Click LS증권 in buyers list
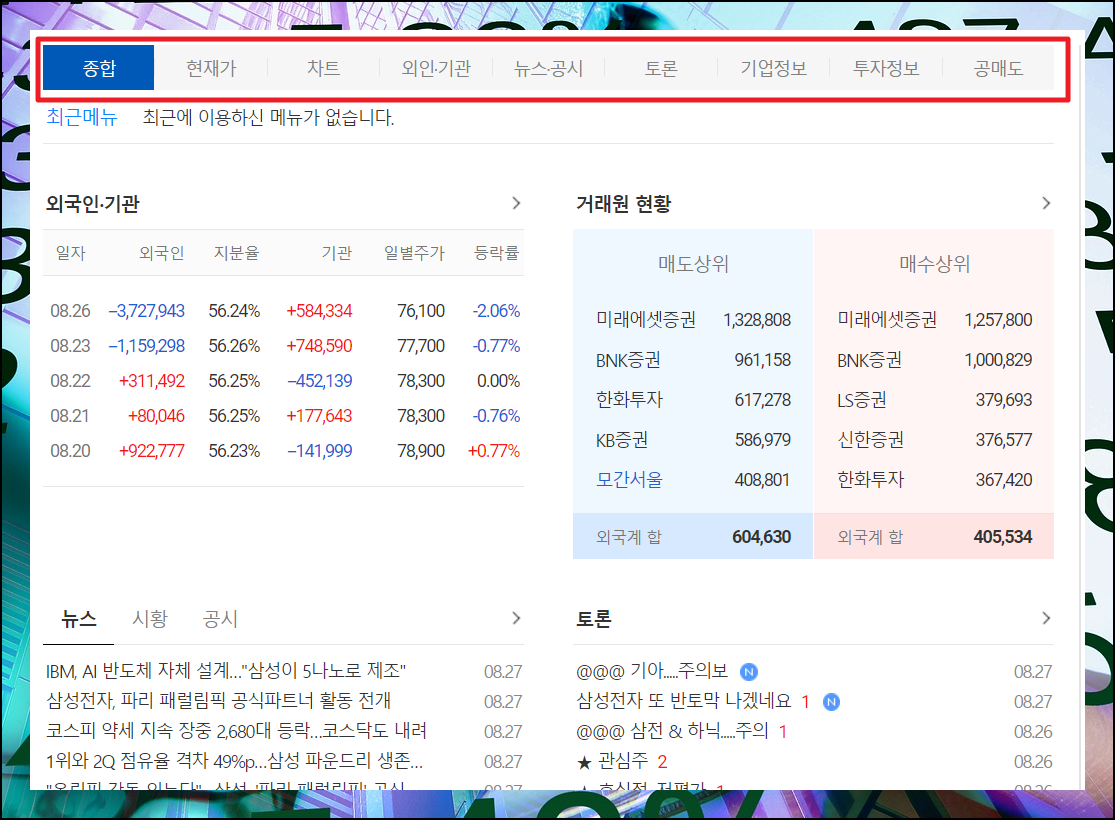The image size is (1115, 820). click(x=862, y=400)
